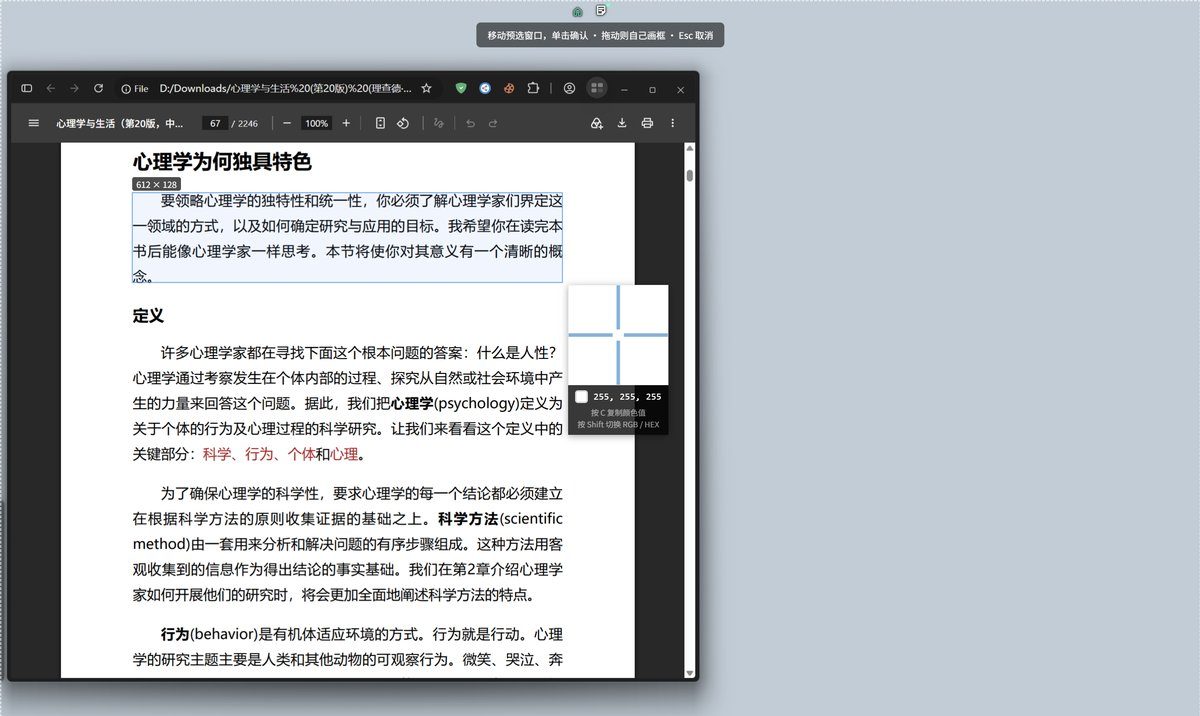1200x716 pixels.
Task: Click the File site info chip
Action: click(135, 89)
